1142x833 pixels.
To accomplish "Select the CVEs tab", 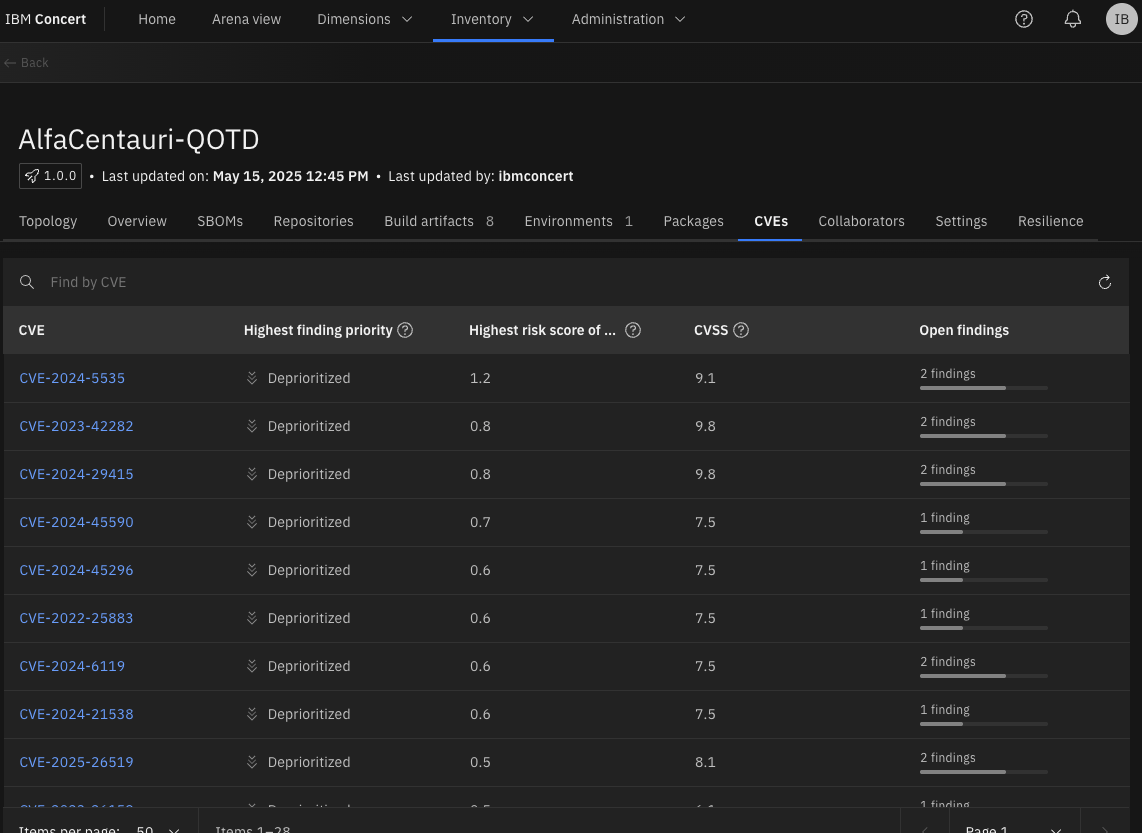I will coord(771,221).
